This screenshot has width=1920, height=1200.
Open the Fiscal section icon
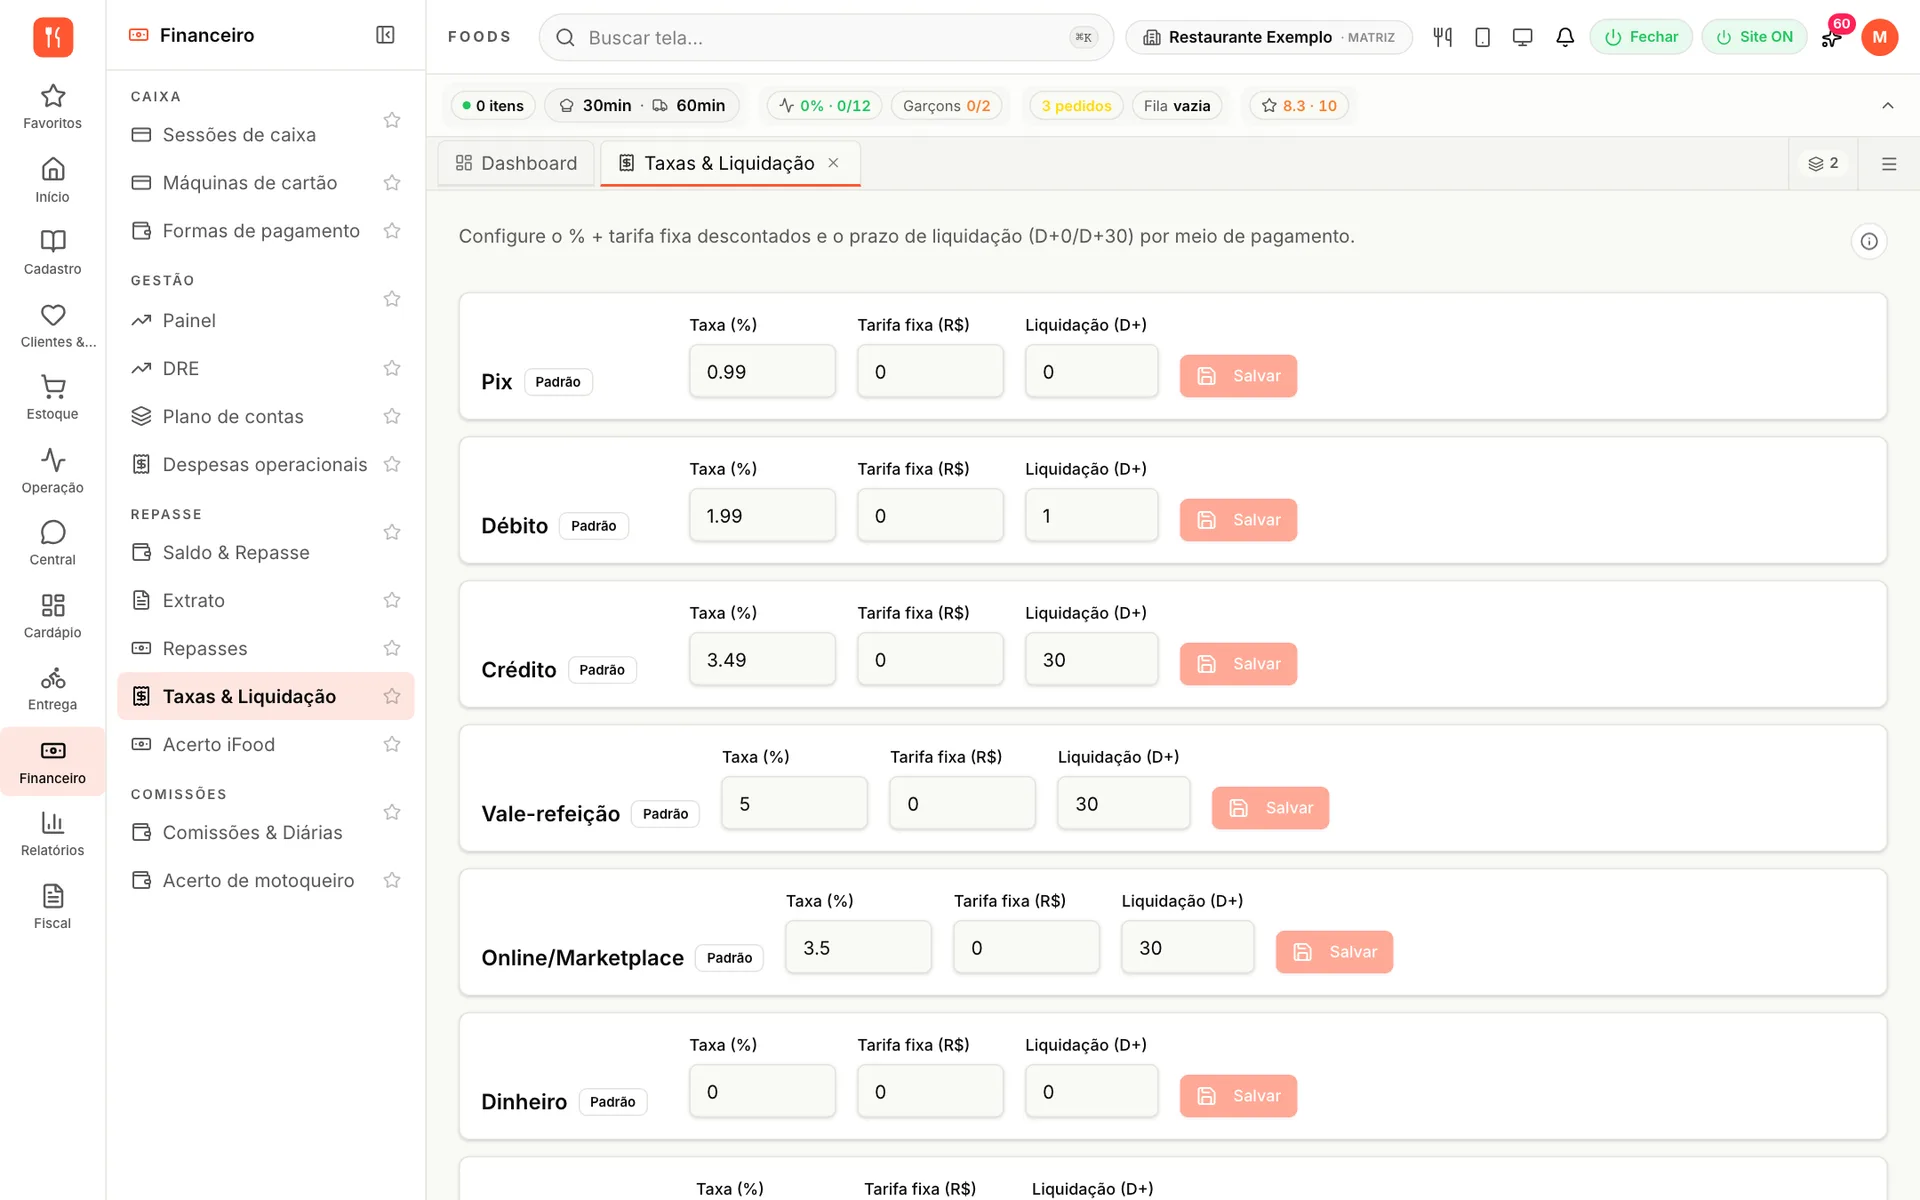(52, 907)
